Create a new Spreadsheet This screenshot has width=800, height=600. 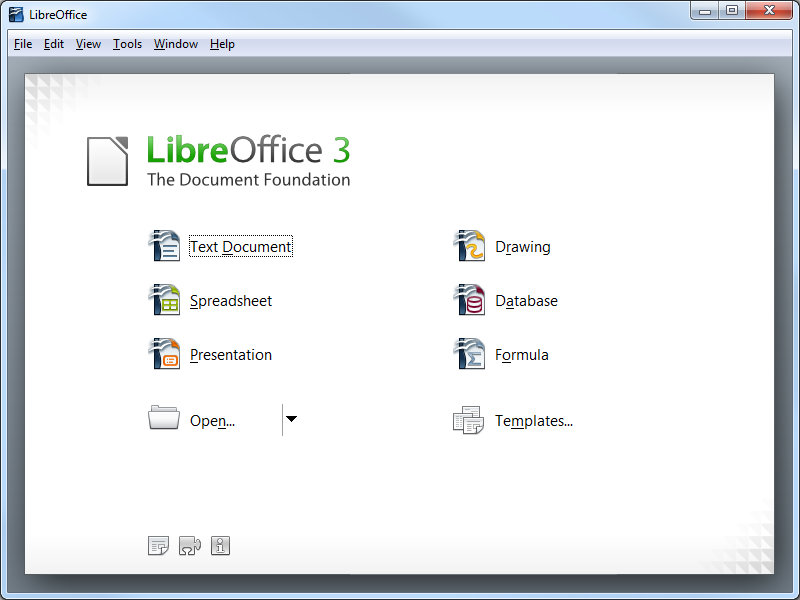pos(231,301)
